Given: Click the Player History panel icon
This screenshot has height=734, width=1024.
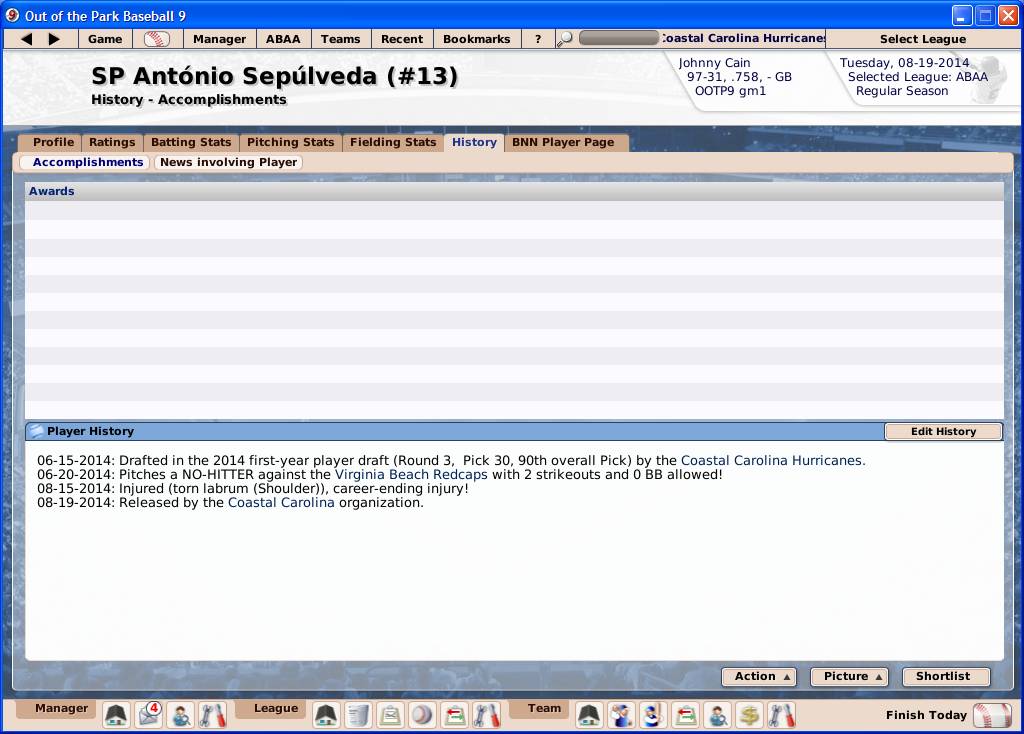Looking at the screenshot, I should pyautogui.click(x=36, y=431).
